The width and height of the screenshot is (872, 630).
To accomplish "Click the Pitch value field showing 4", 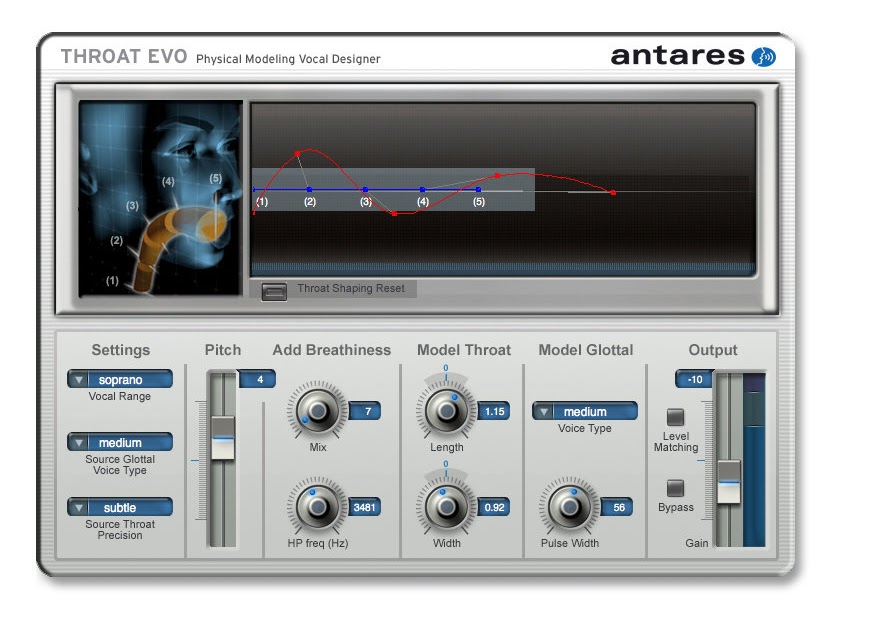I will click(257, 379).
